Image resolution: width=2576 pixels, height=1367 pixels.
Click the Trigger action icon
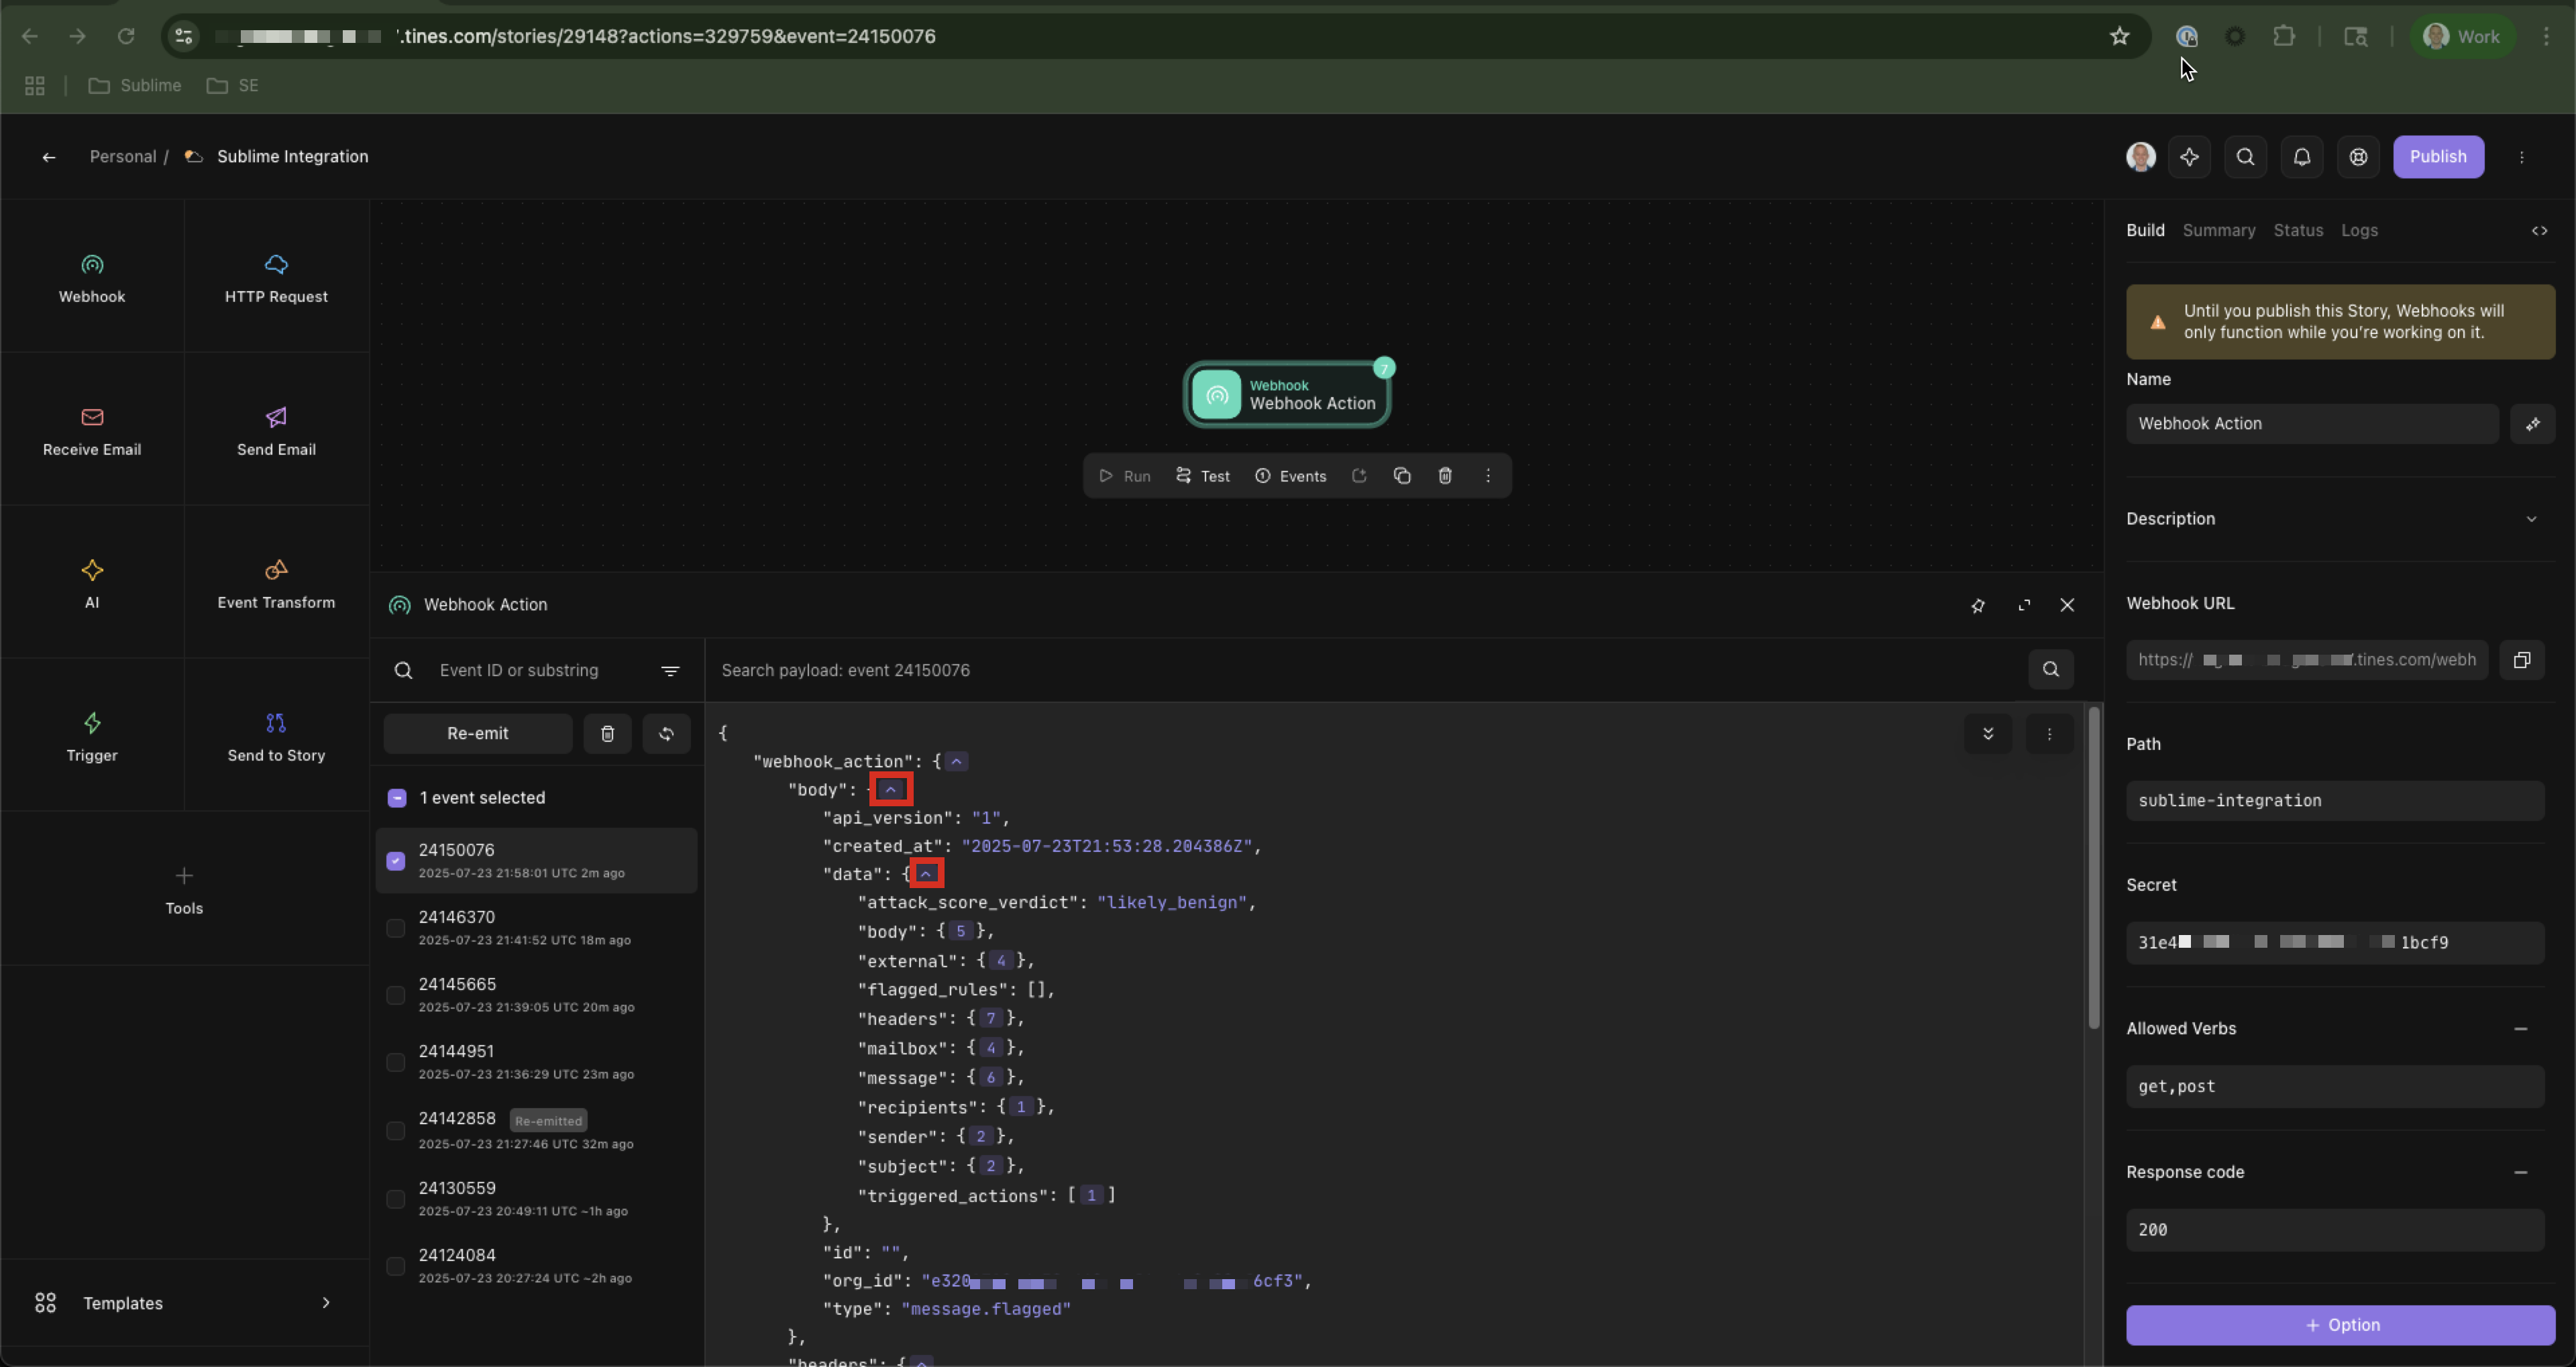pyautogui.click(x=92, y=723)
